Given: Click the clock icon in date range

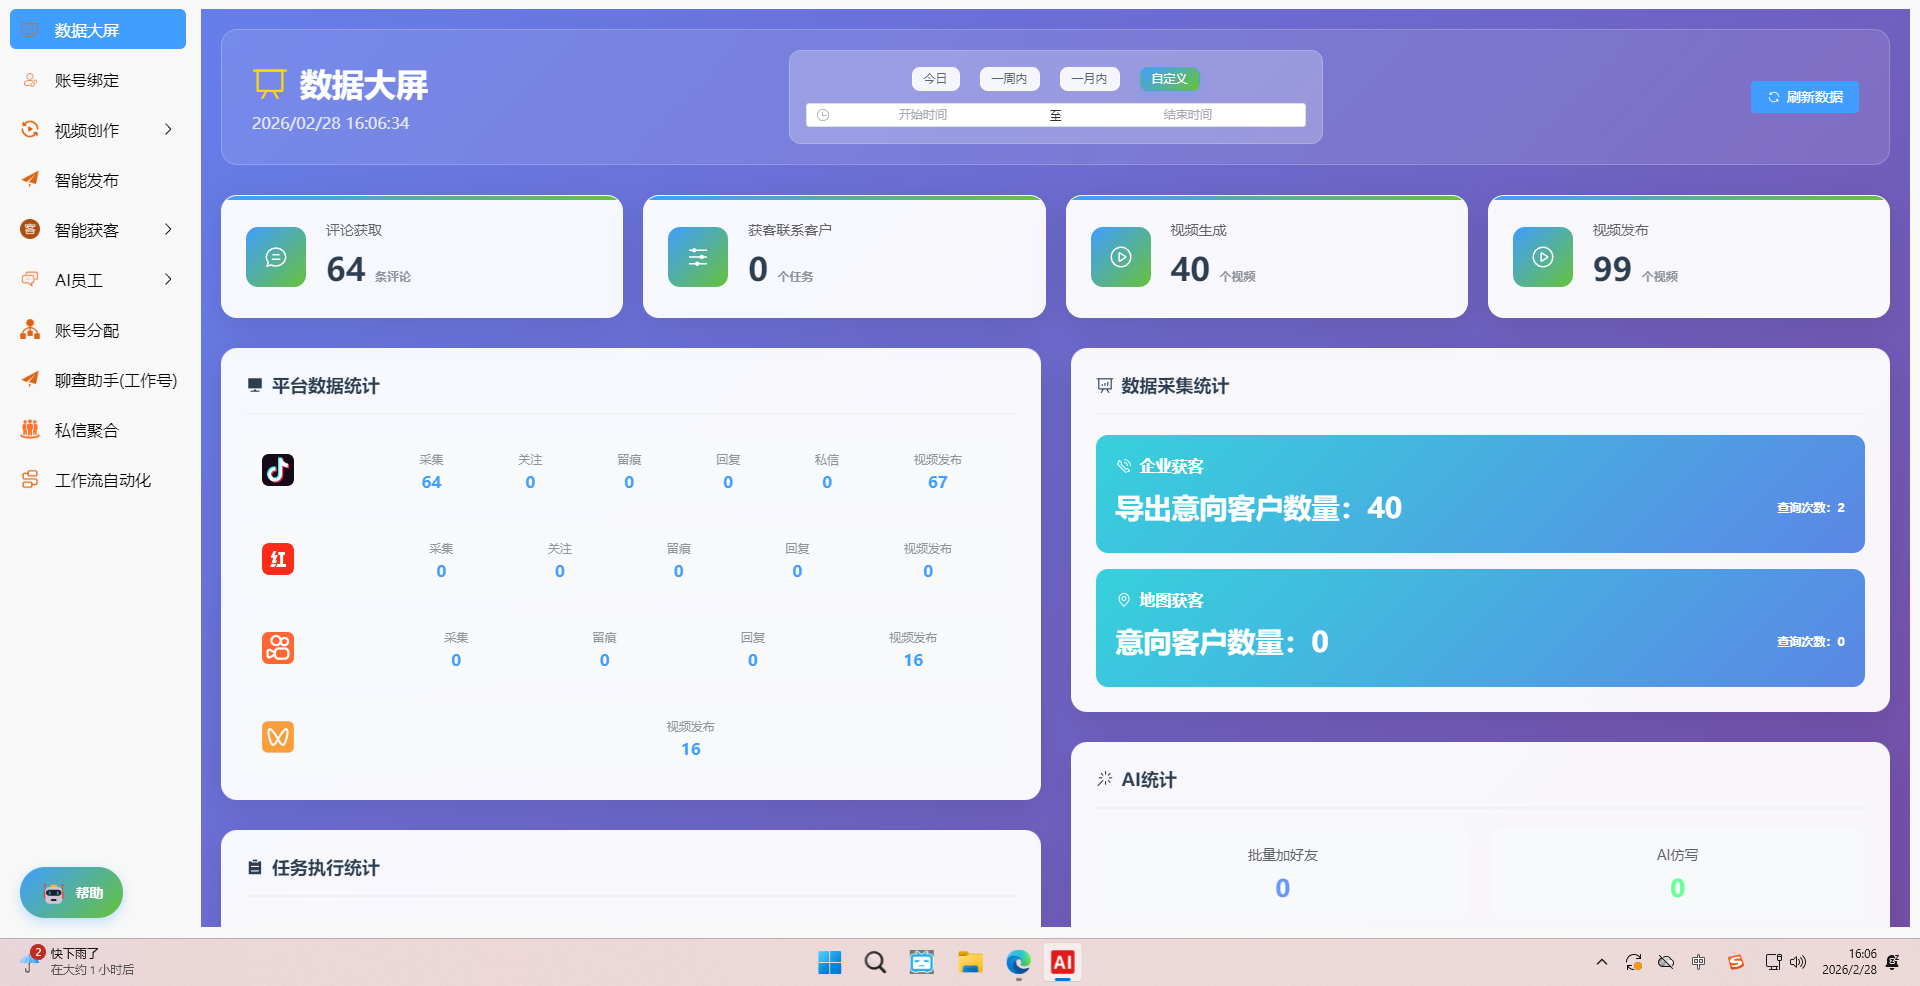Looking at the screenshot, I should [x=823, y=115].
